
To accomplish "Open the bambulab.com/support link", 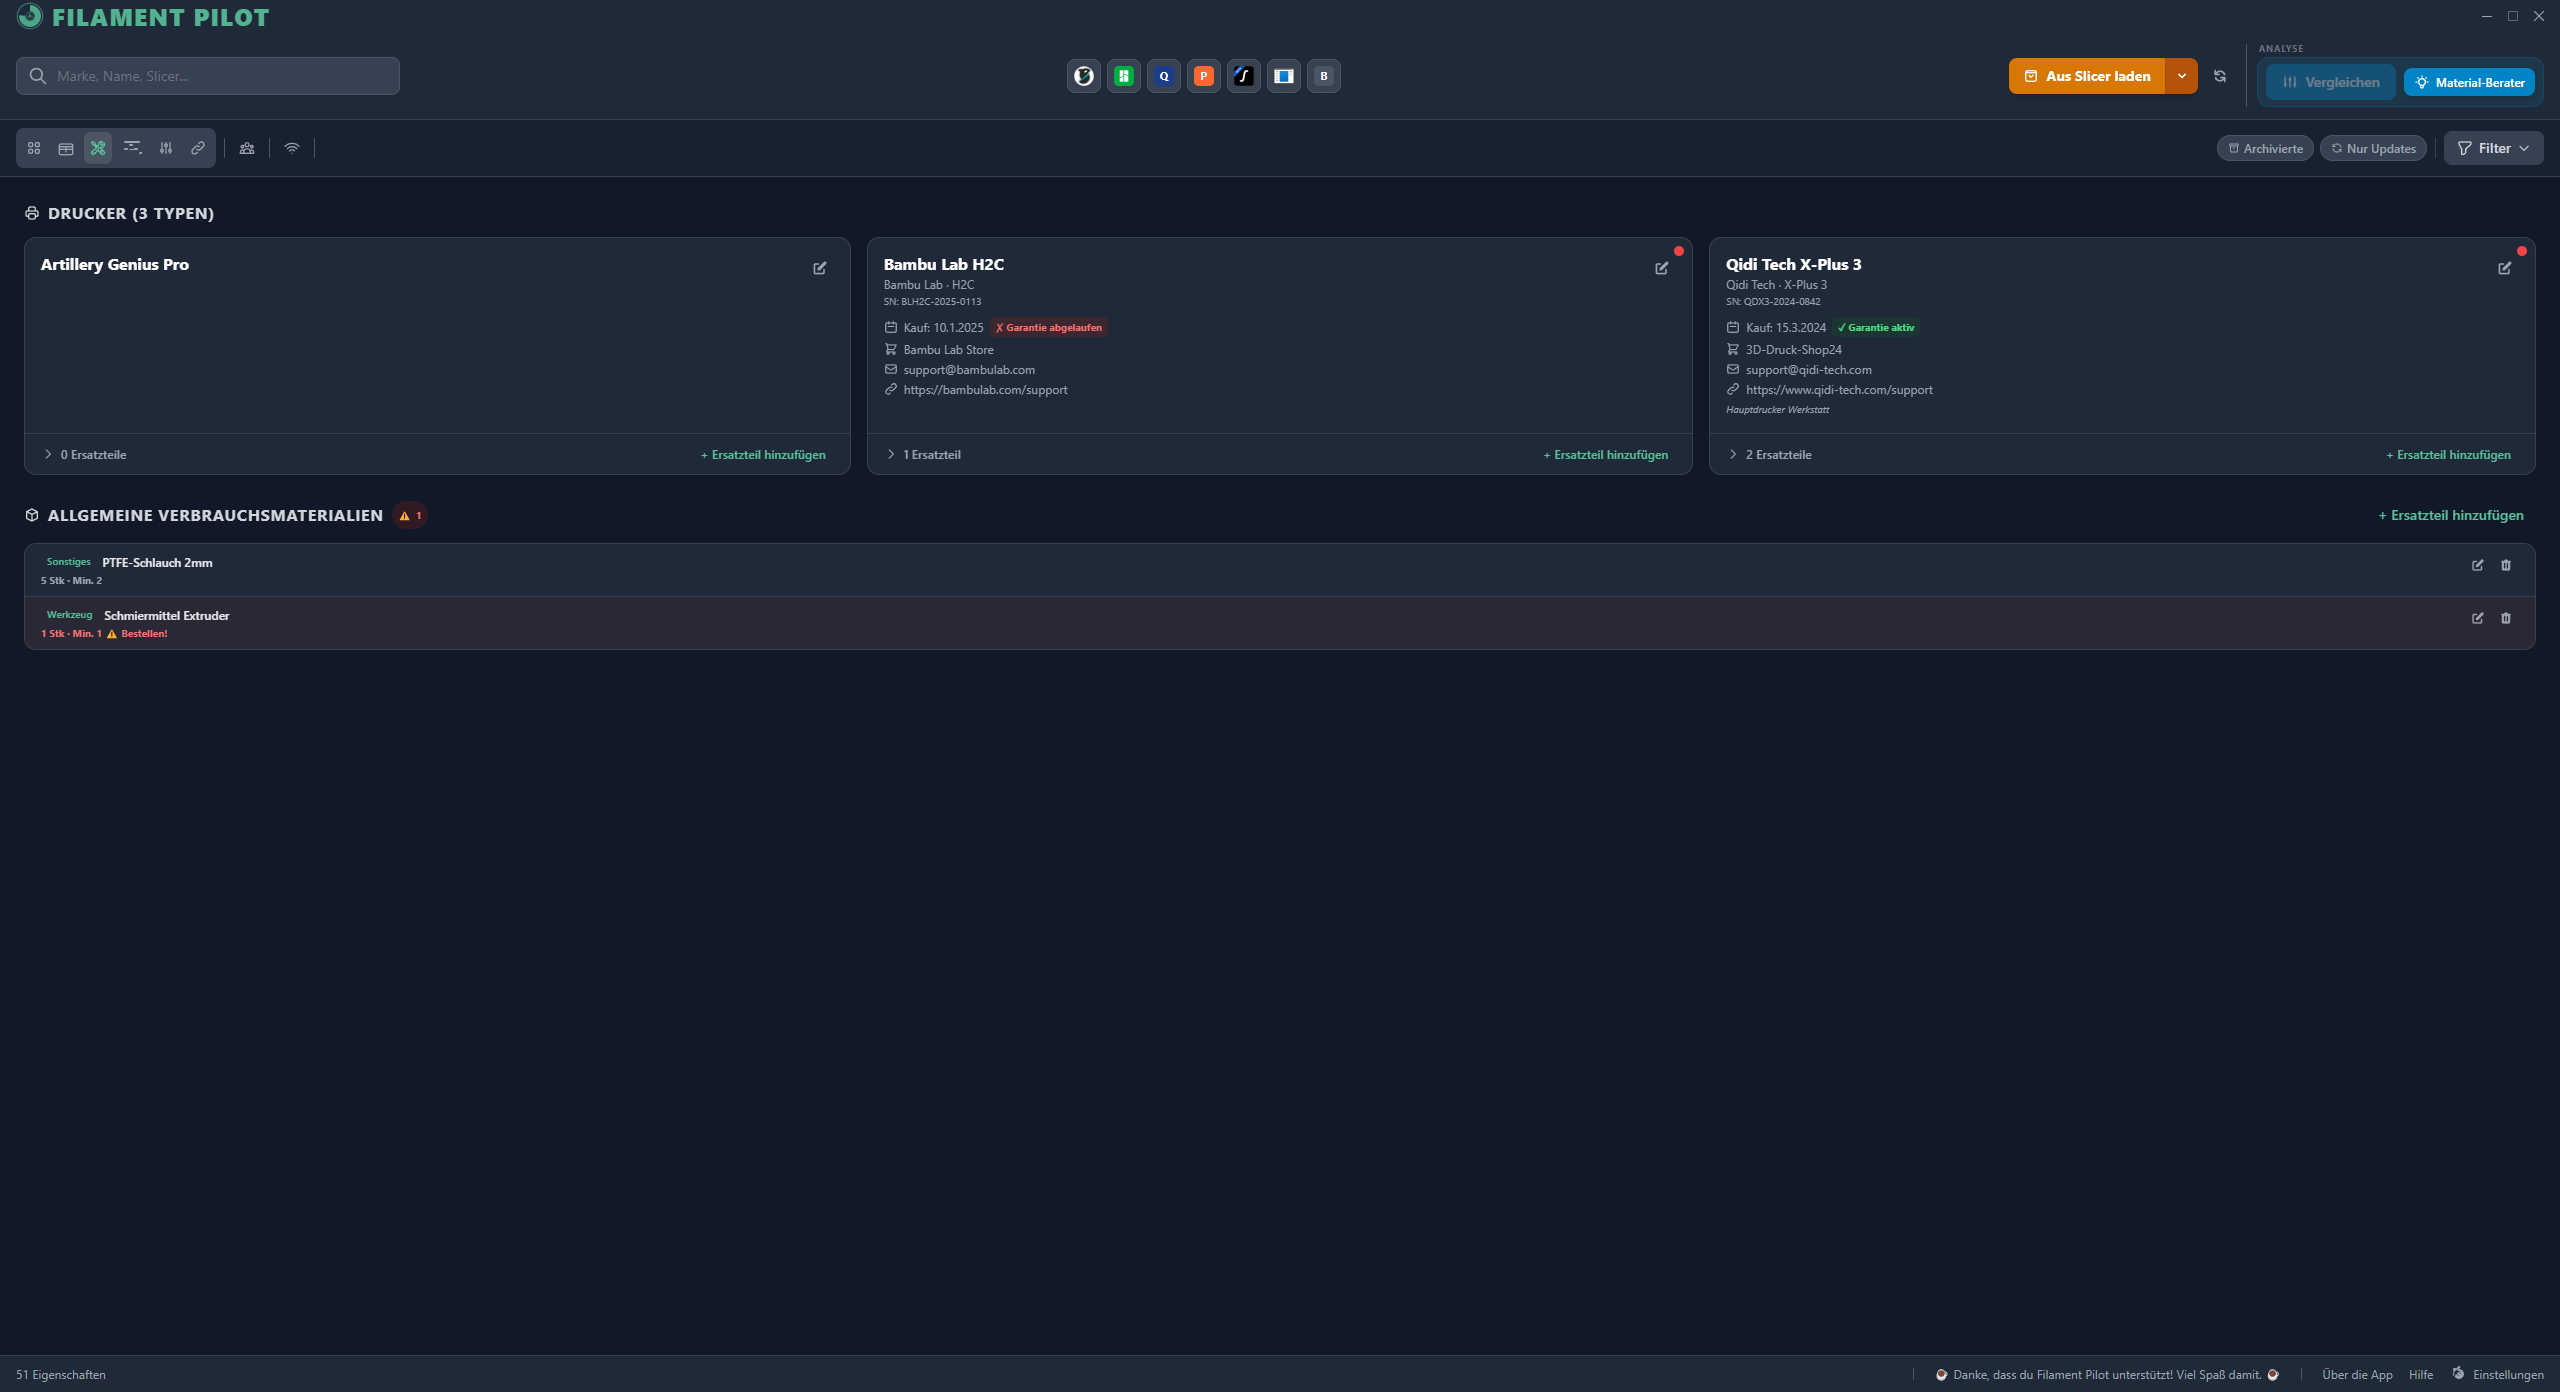I will [985, 390].
